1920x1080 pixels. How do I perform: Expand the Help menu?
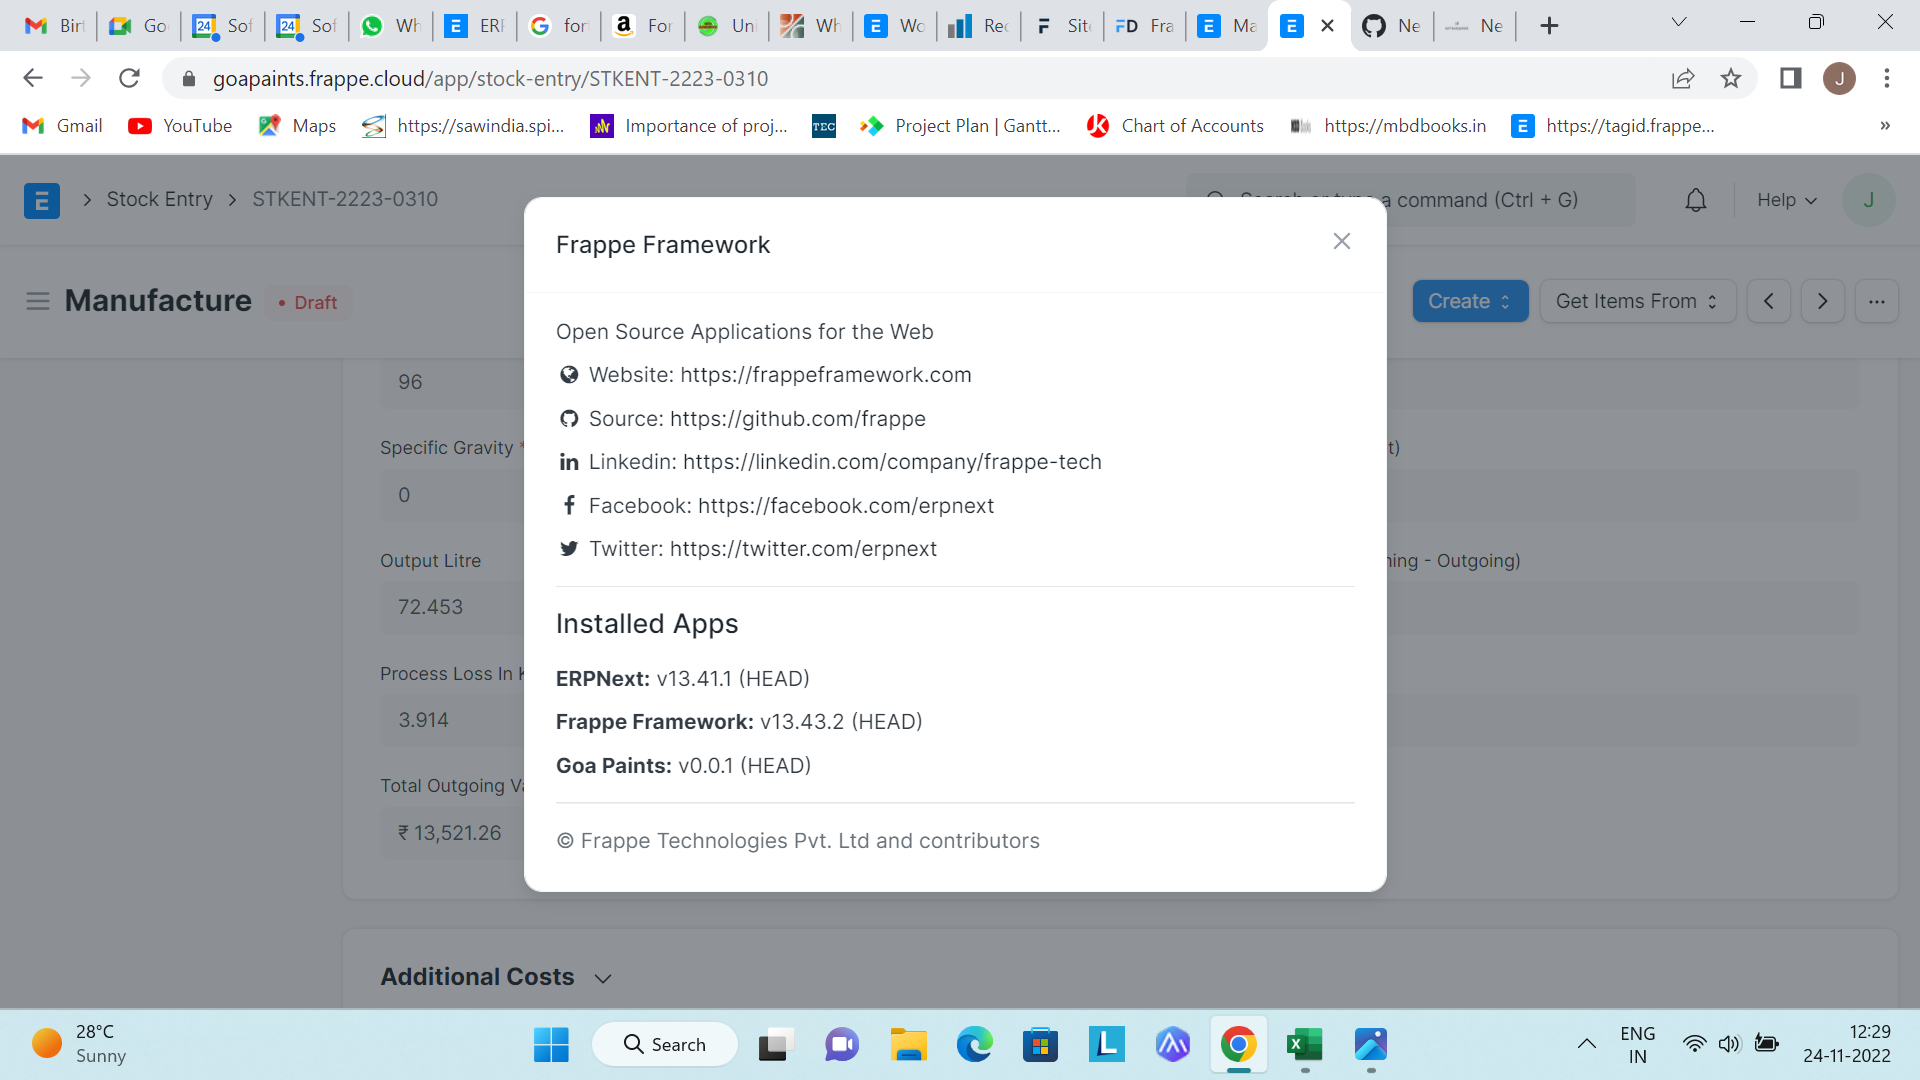pyautogui.click(x=1786, y=200)
